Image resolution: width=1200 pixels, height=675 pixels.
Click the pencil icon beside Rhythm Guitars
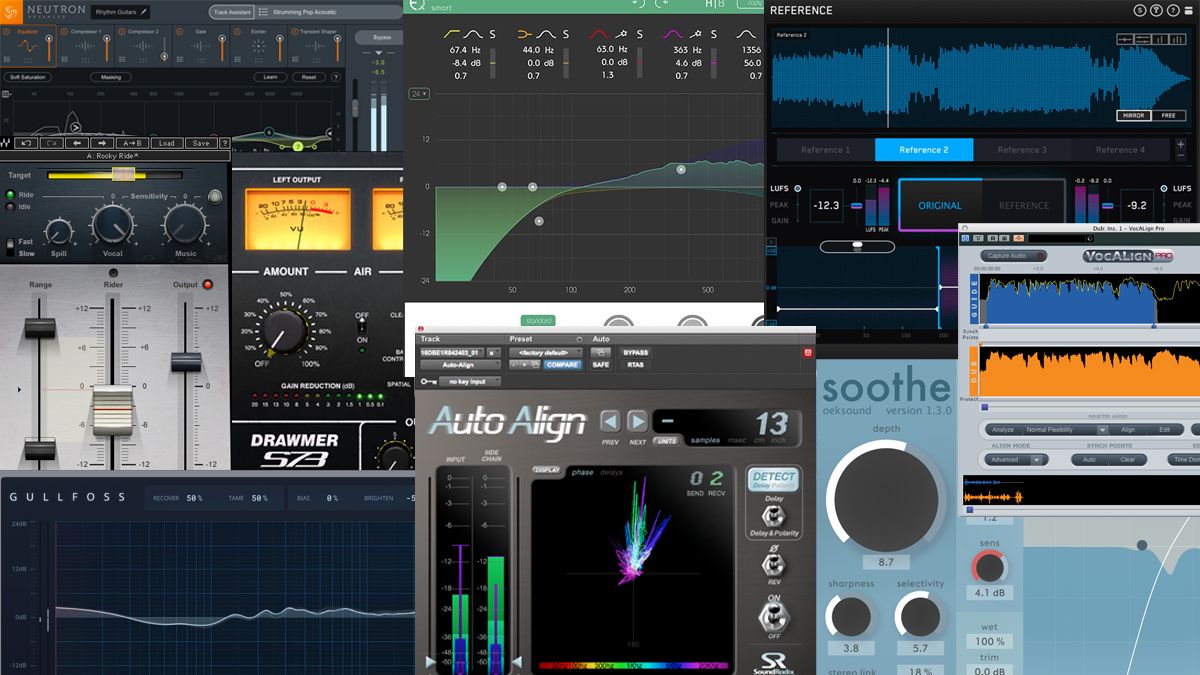tap(143, 12)
